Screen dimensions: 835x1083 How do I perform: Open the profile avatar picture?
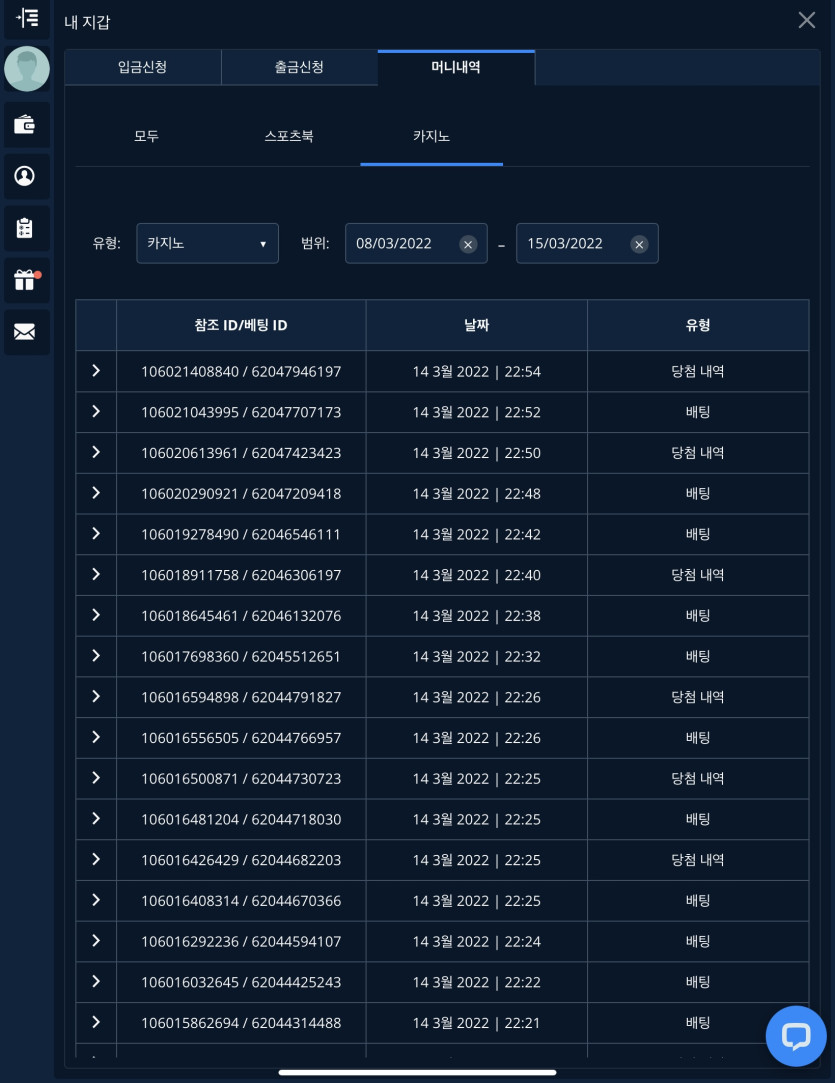[27, 69]
